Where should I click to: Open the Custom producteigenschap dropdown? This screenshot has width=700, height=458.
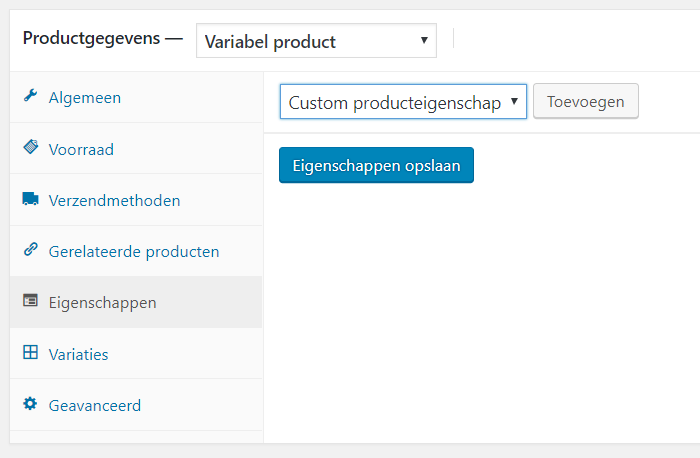click(403, 102)
